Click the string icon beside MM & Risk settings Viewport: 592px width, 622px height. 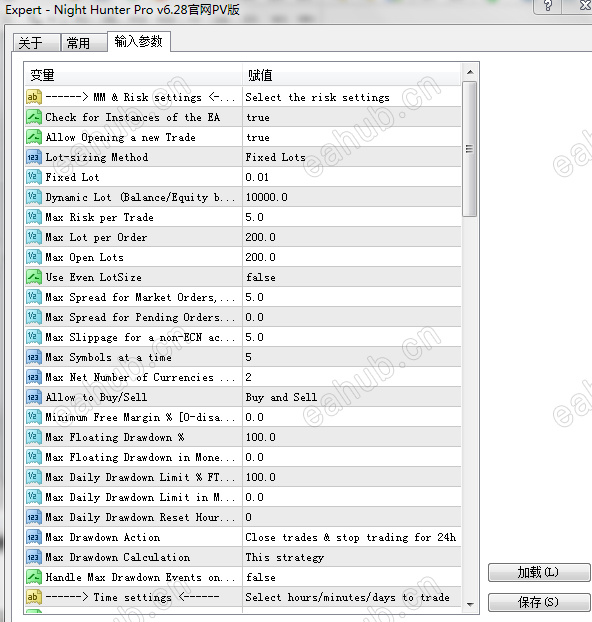click(34, 97)
